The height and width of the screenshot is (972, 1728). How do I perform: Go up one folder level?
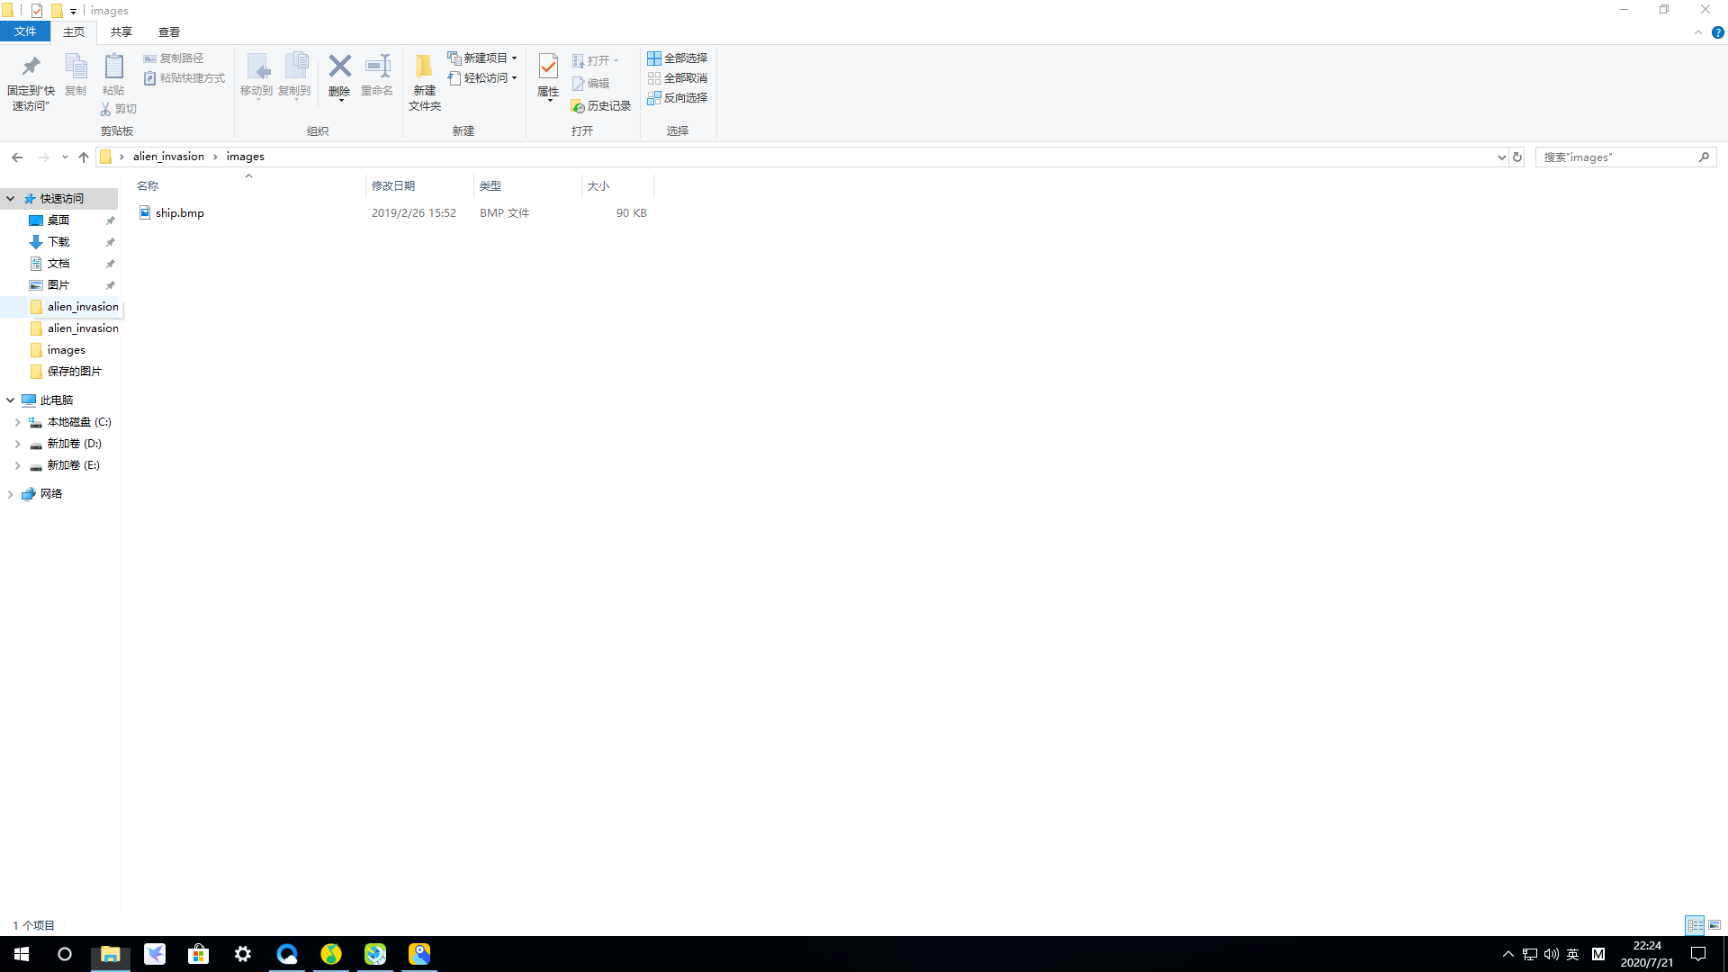coord(83,157)
